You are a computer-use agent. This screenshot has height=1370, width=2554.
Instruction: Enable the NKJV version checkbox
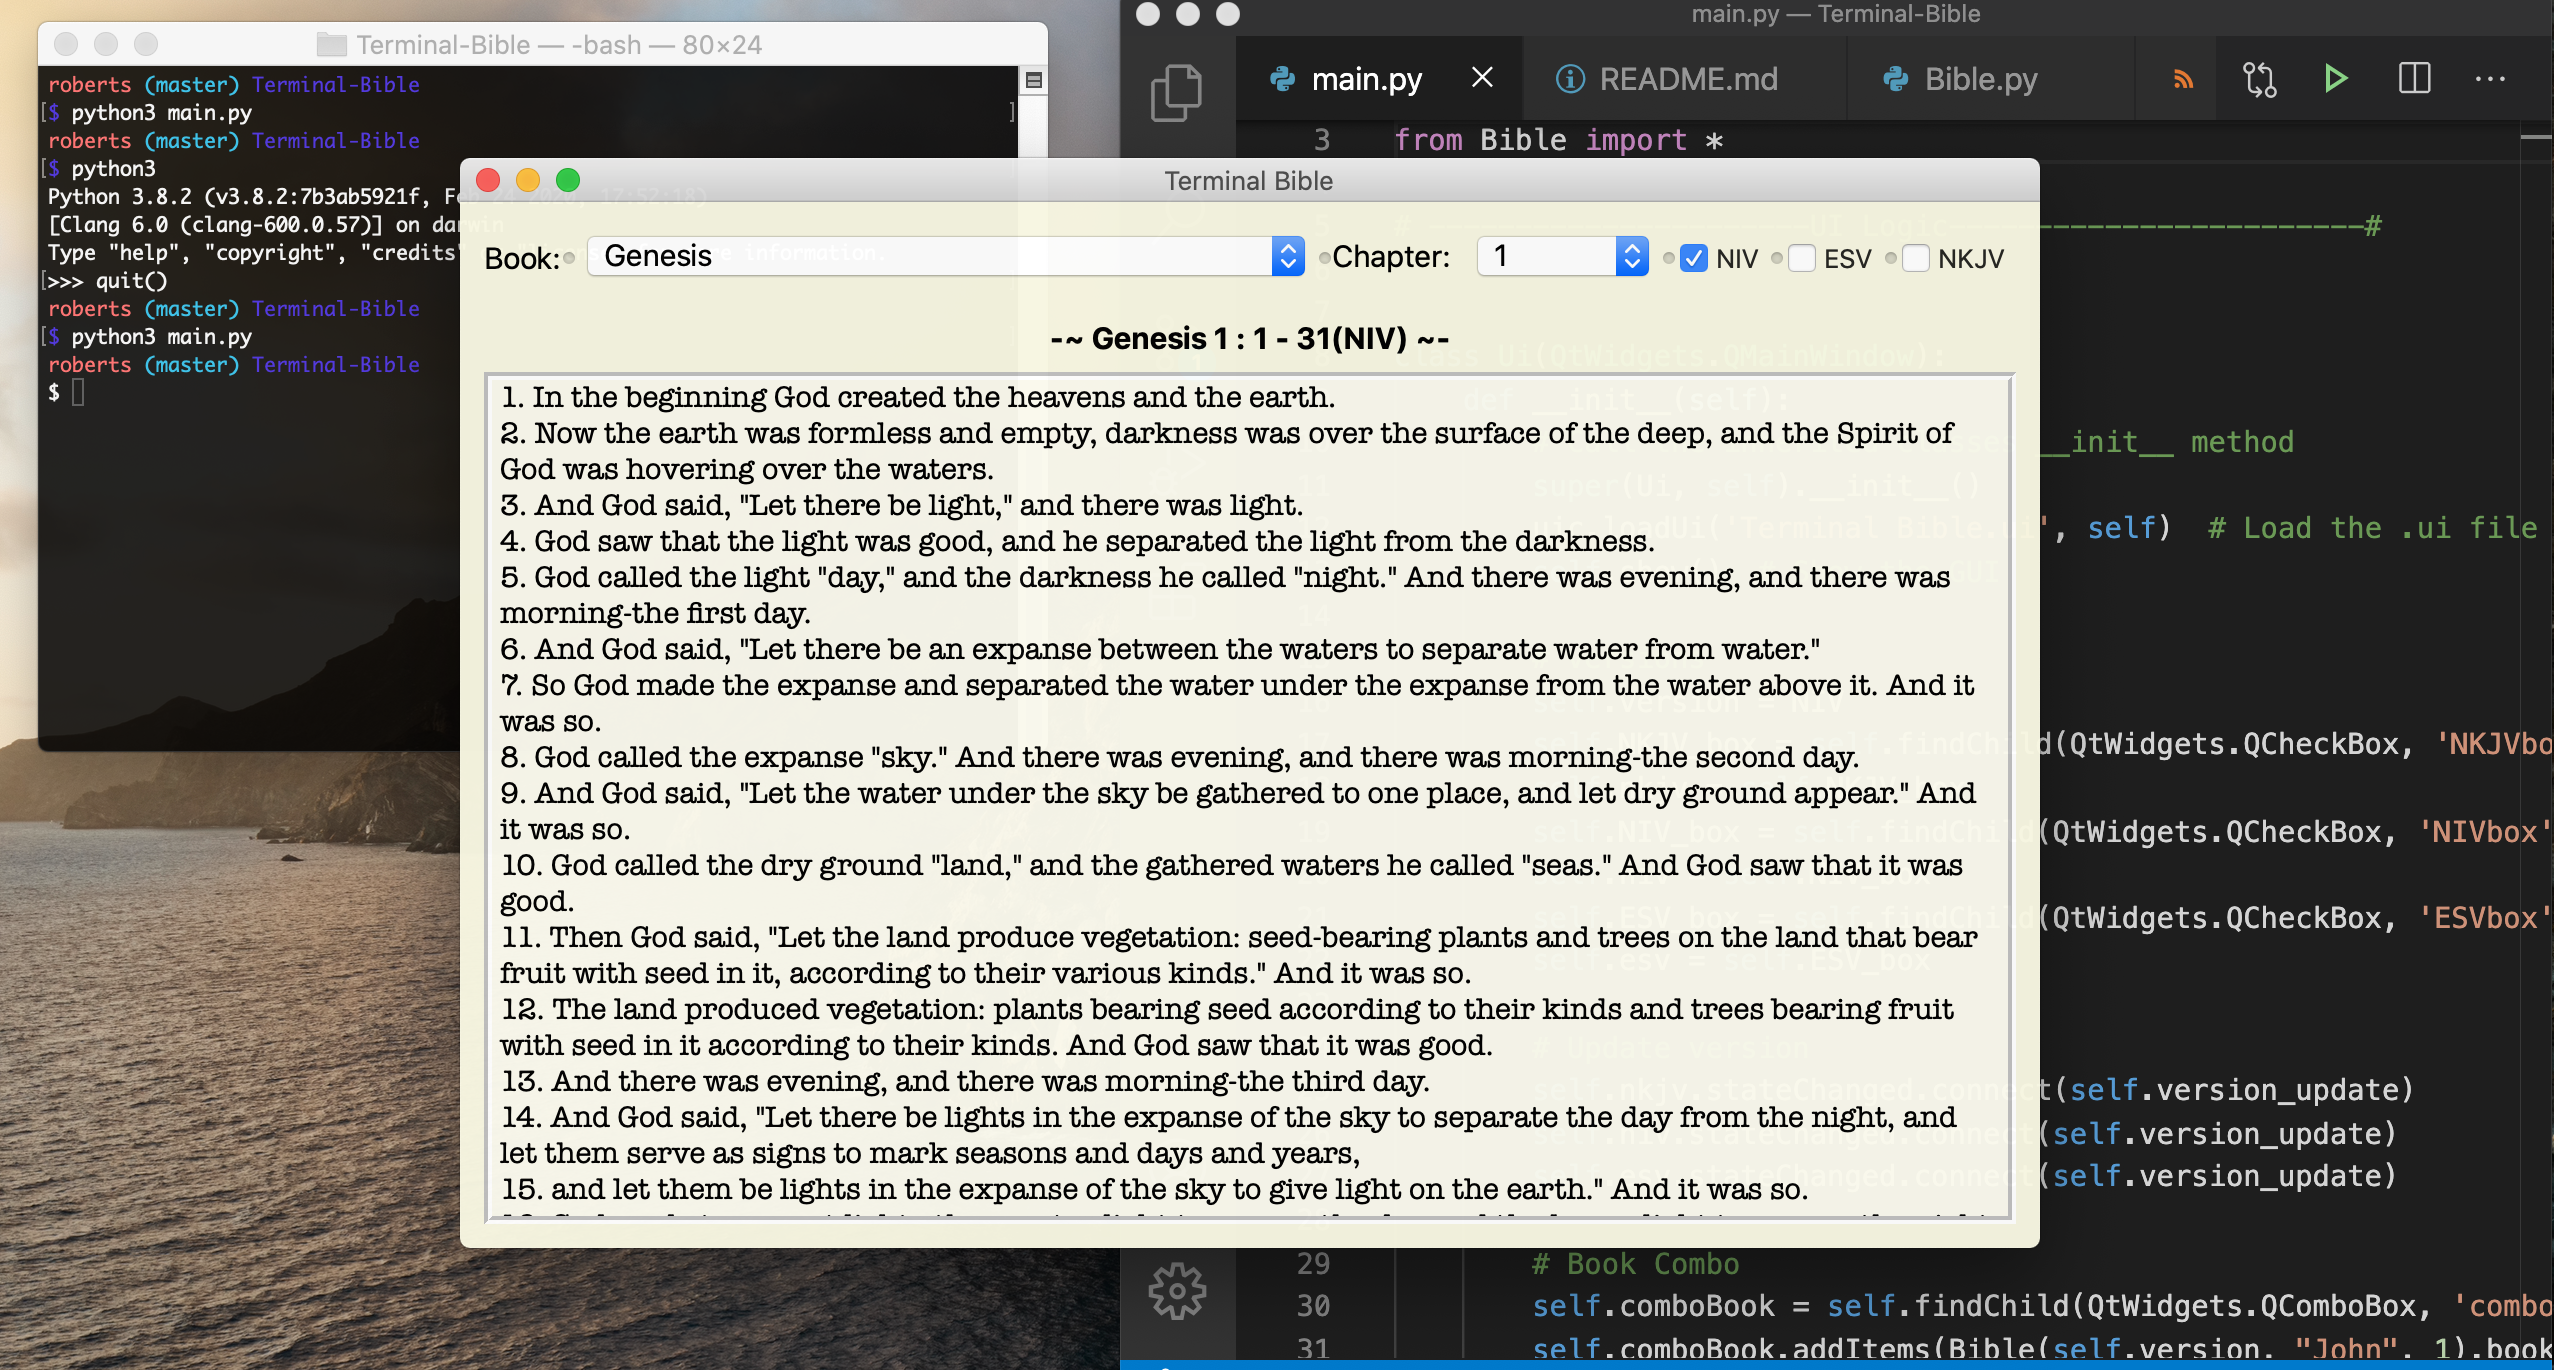pyautogui.click(x=1915, y=258)
